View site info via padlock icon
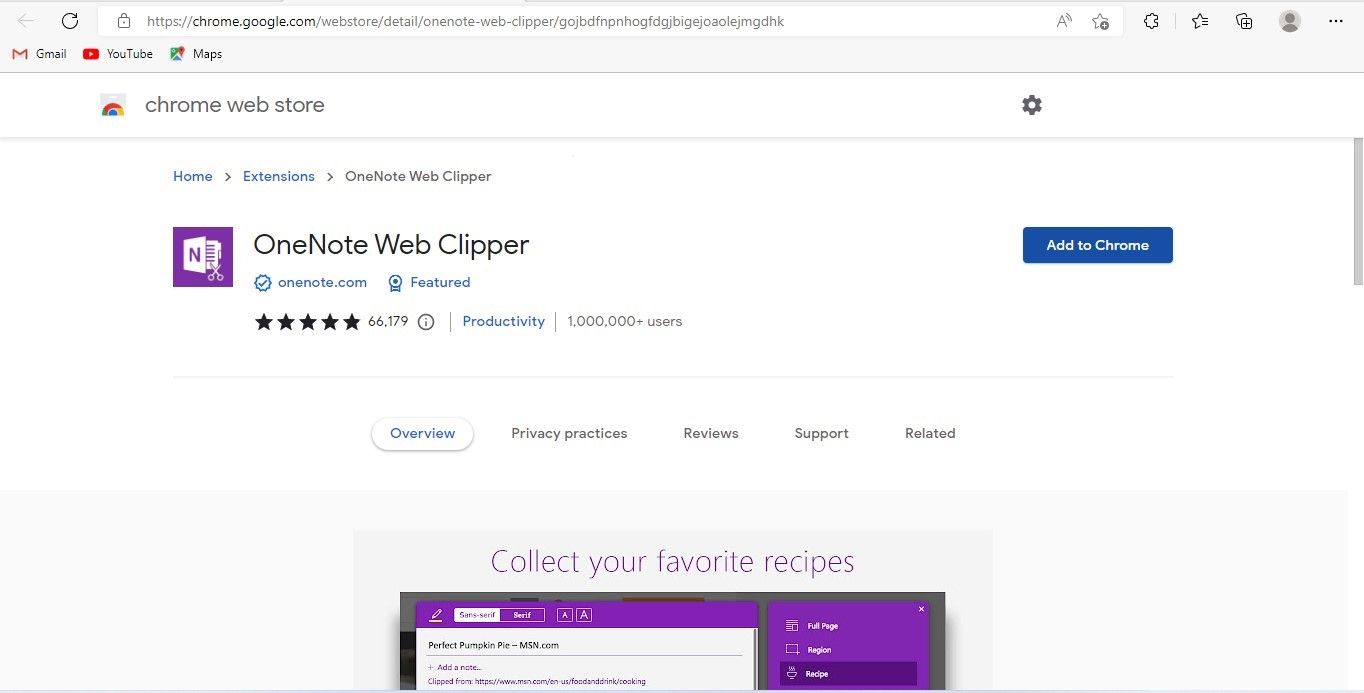The image size is (1364, 693). point(123,21)
